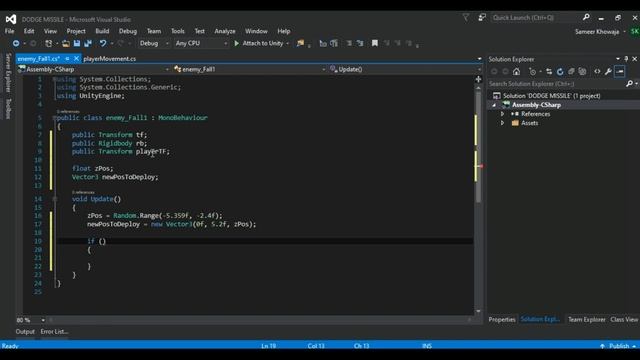Click the Quick Launch magnifier icon
Image resolution: width=640 pixels, height=360 pixels.
(x=586, y=17)
